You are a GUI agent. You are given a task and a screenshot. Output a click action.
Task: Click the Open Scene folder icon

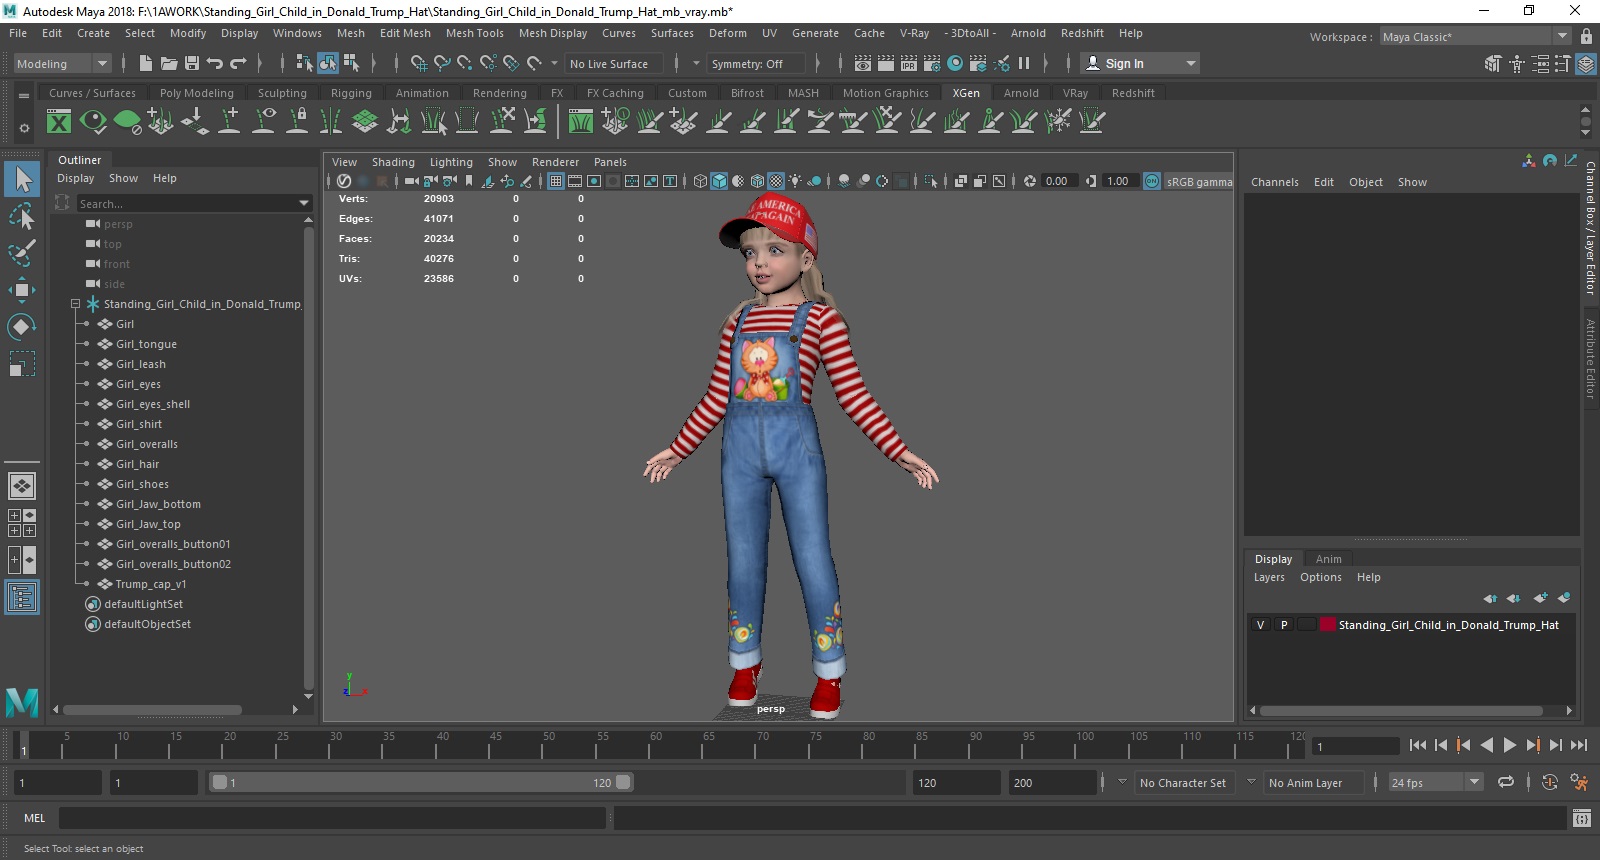(169, 63)
